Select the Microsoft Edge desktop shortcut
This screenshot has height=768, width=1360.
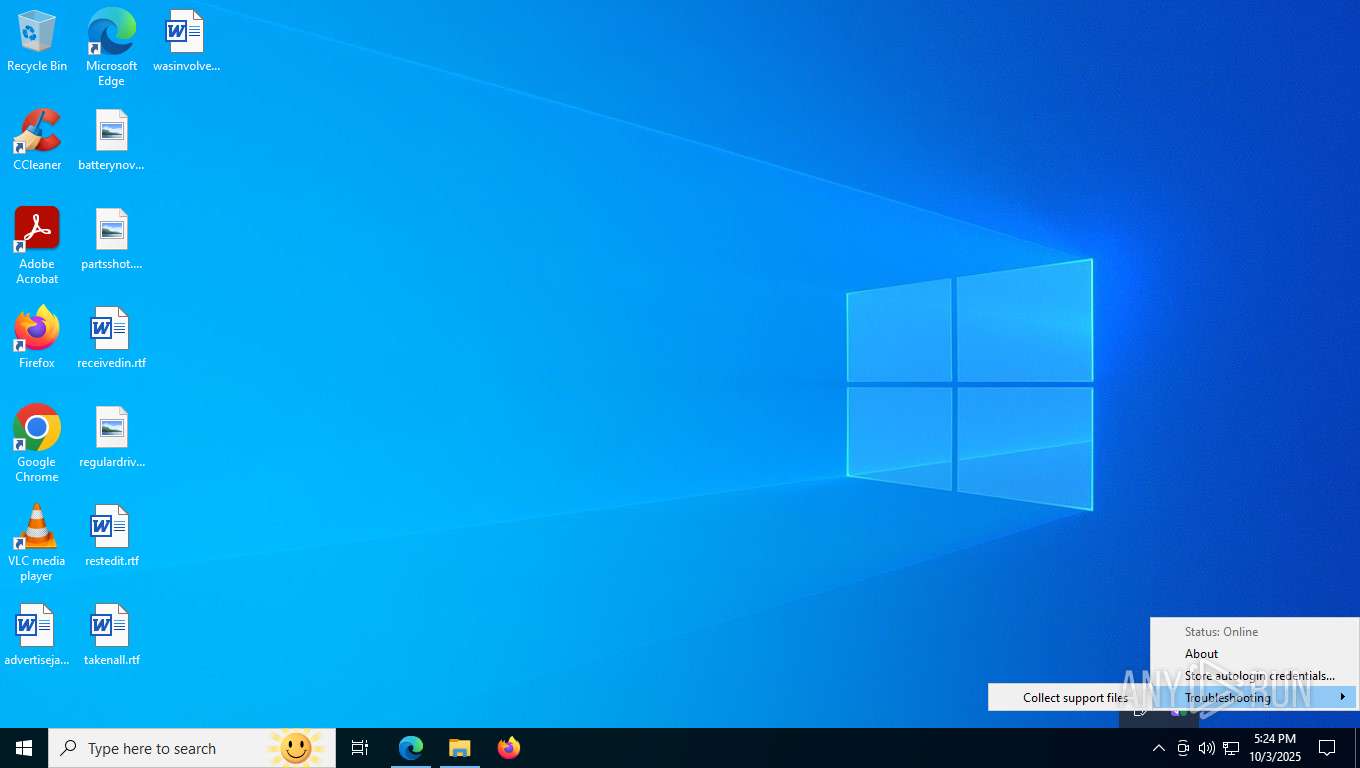(x=111, y=47)
